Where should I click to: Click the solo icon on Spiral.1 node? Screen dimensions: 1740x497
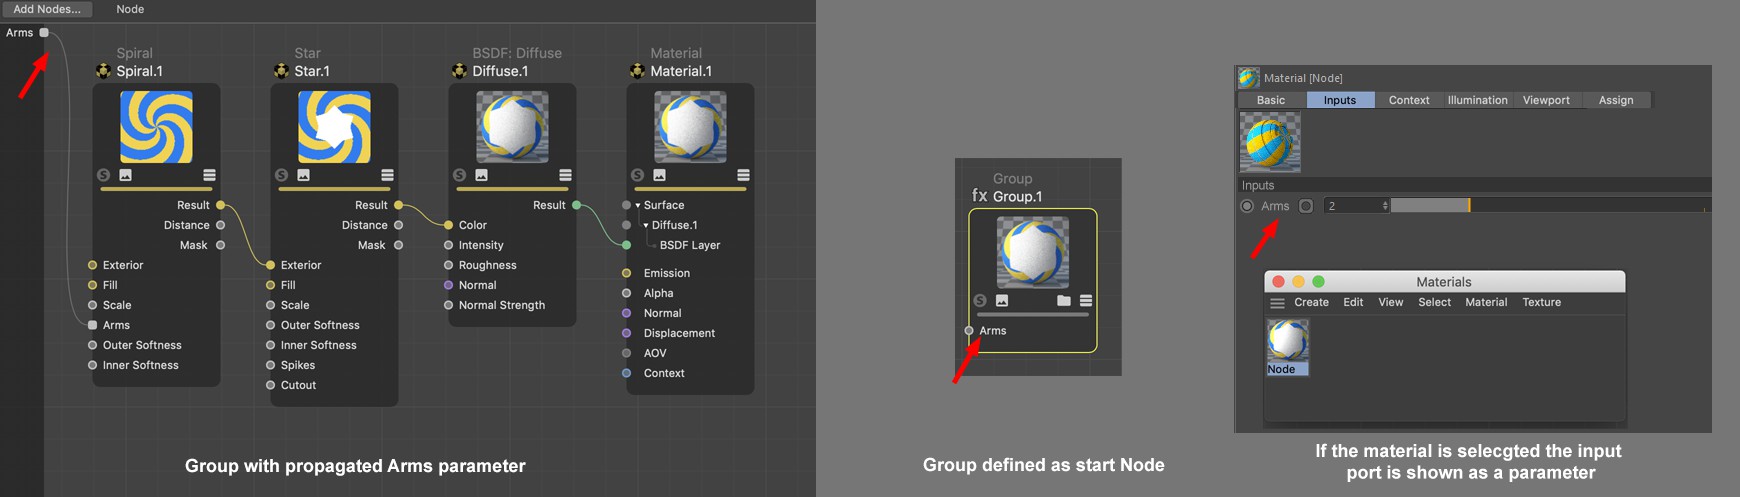click(x=103, y=175)
